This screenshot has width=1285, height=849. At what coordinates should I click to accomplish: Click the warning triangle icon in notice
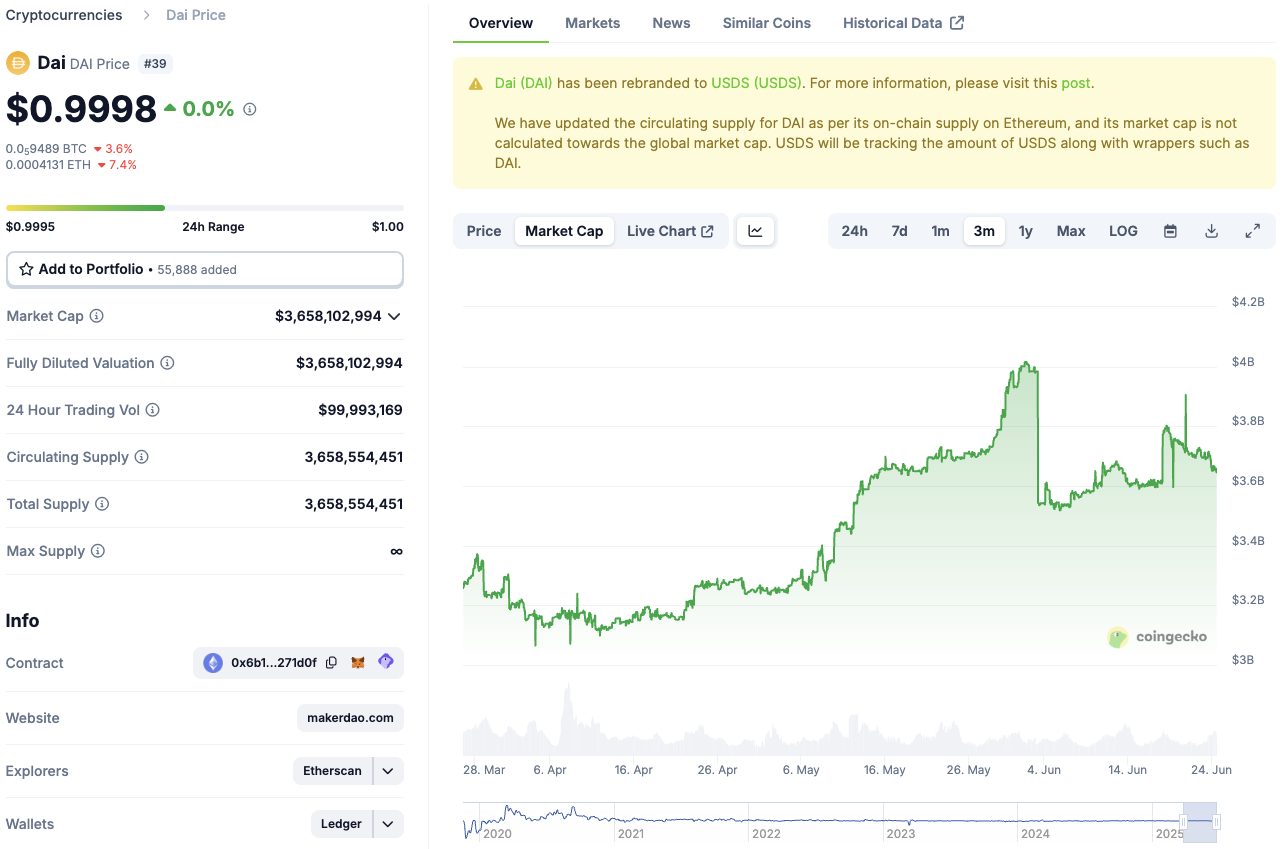coord(476,84)
